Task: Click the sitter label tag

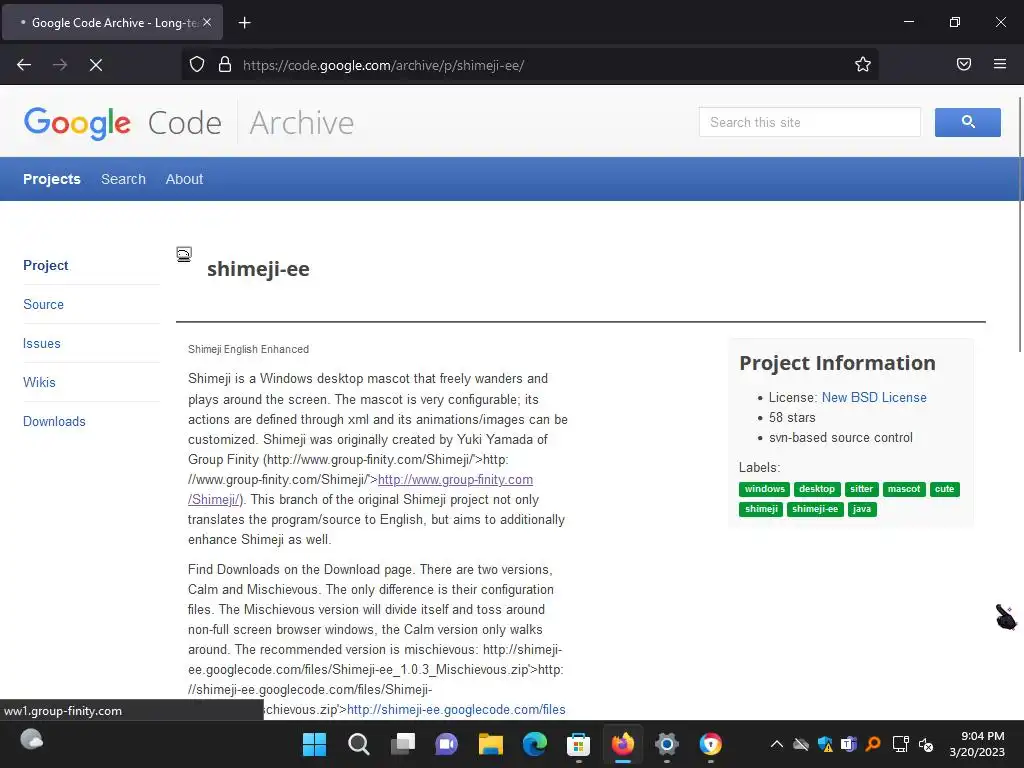Action: coord(861,489)
